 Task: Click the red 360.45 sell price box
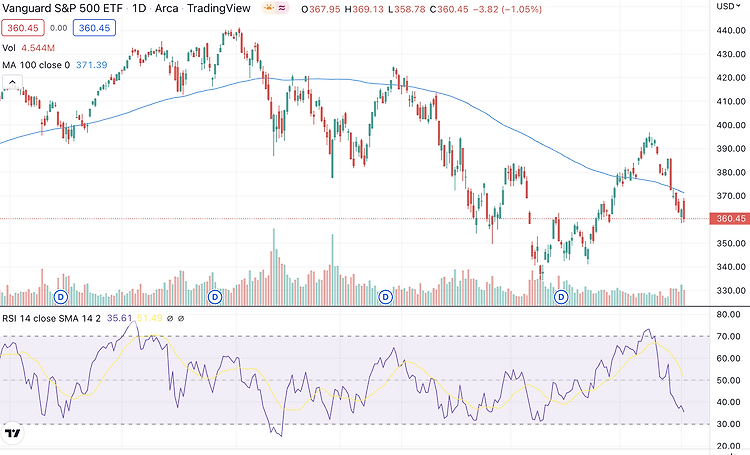pyautogui.click(x=22, y=28)
